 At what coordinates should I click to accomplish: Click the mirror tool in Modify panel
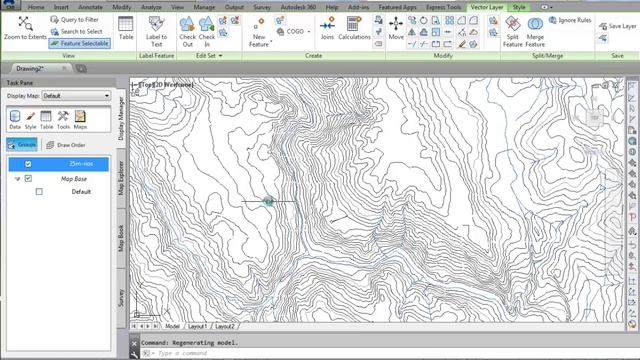click(x=412, y=32)
